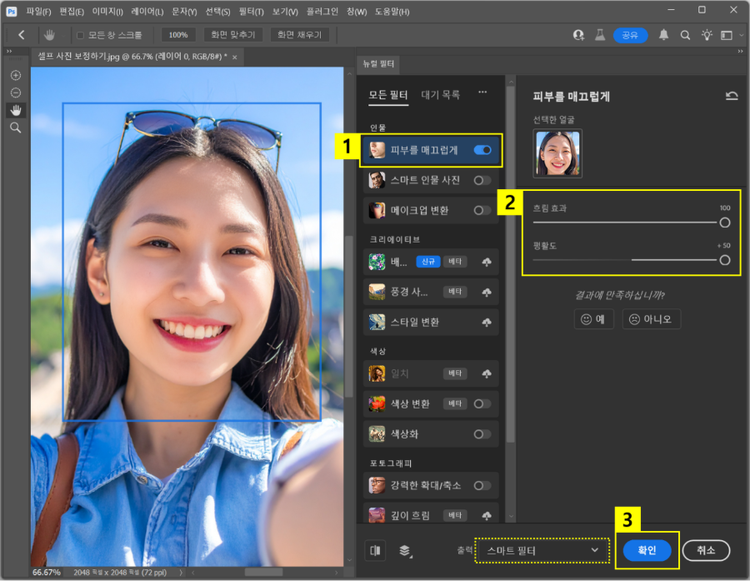Open the 레이어(L) menu

[147, 11]
